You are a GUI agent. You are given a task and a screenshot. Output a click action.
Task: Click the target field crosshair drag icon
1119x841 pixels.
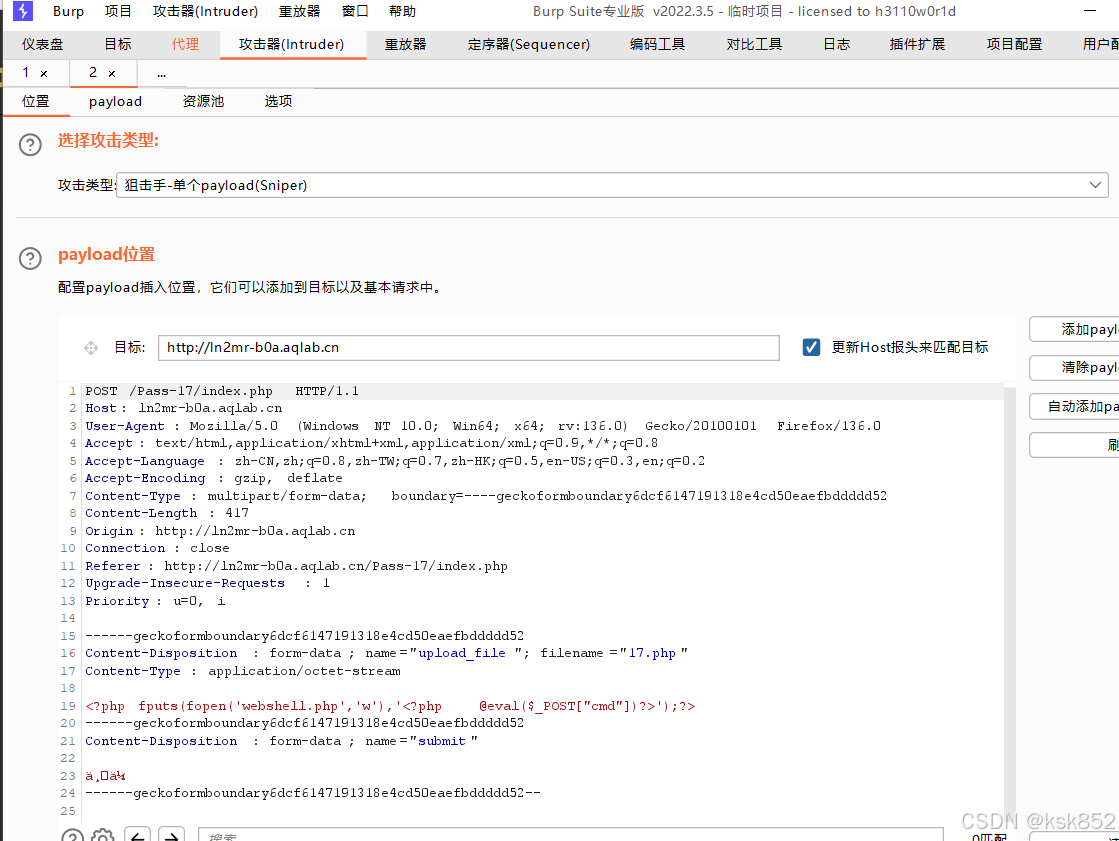tap(91, 348)
